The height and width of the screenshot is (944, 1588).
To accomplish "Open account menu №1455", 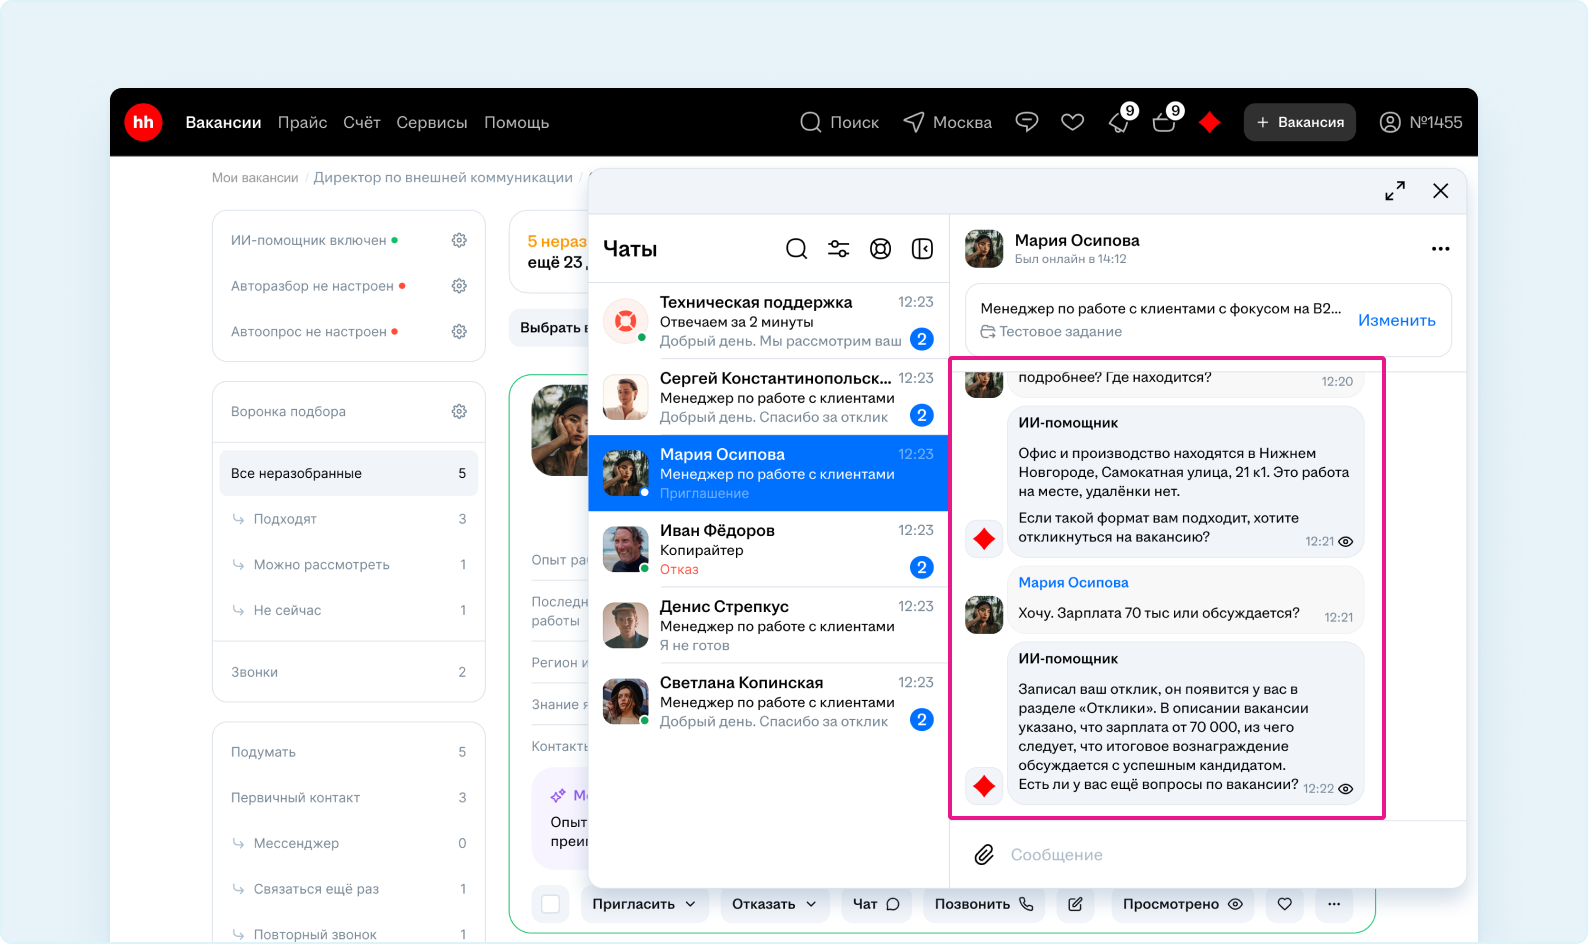I will tap(1420, 123).
